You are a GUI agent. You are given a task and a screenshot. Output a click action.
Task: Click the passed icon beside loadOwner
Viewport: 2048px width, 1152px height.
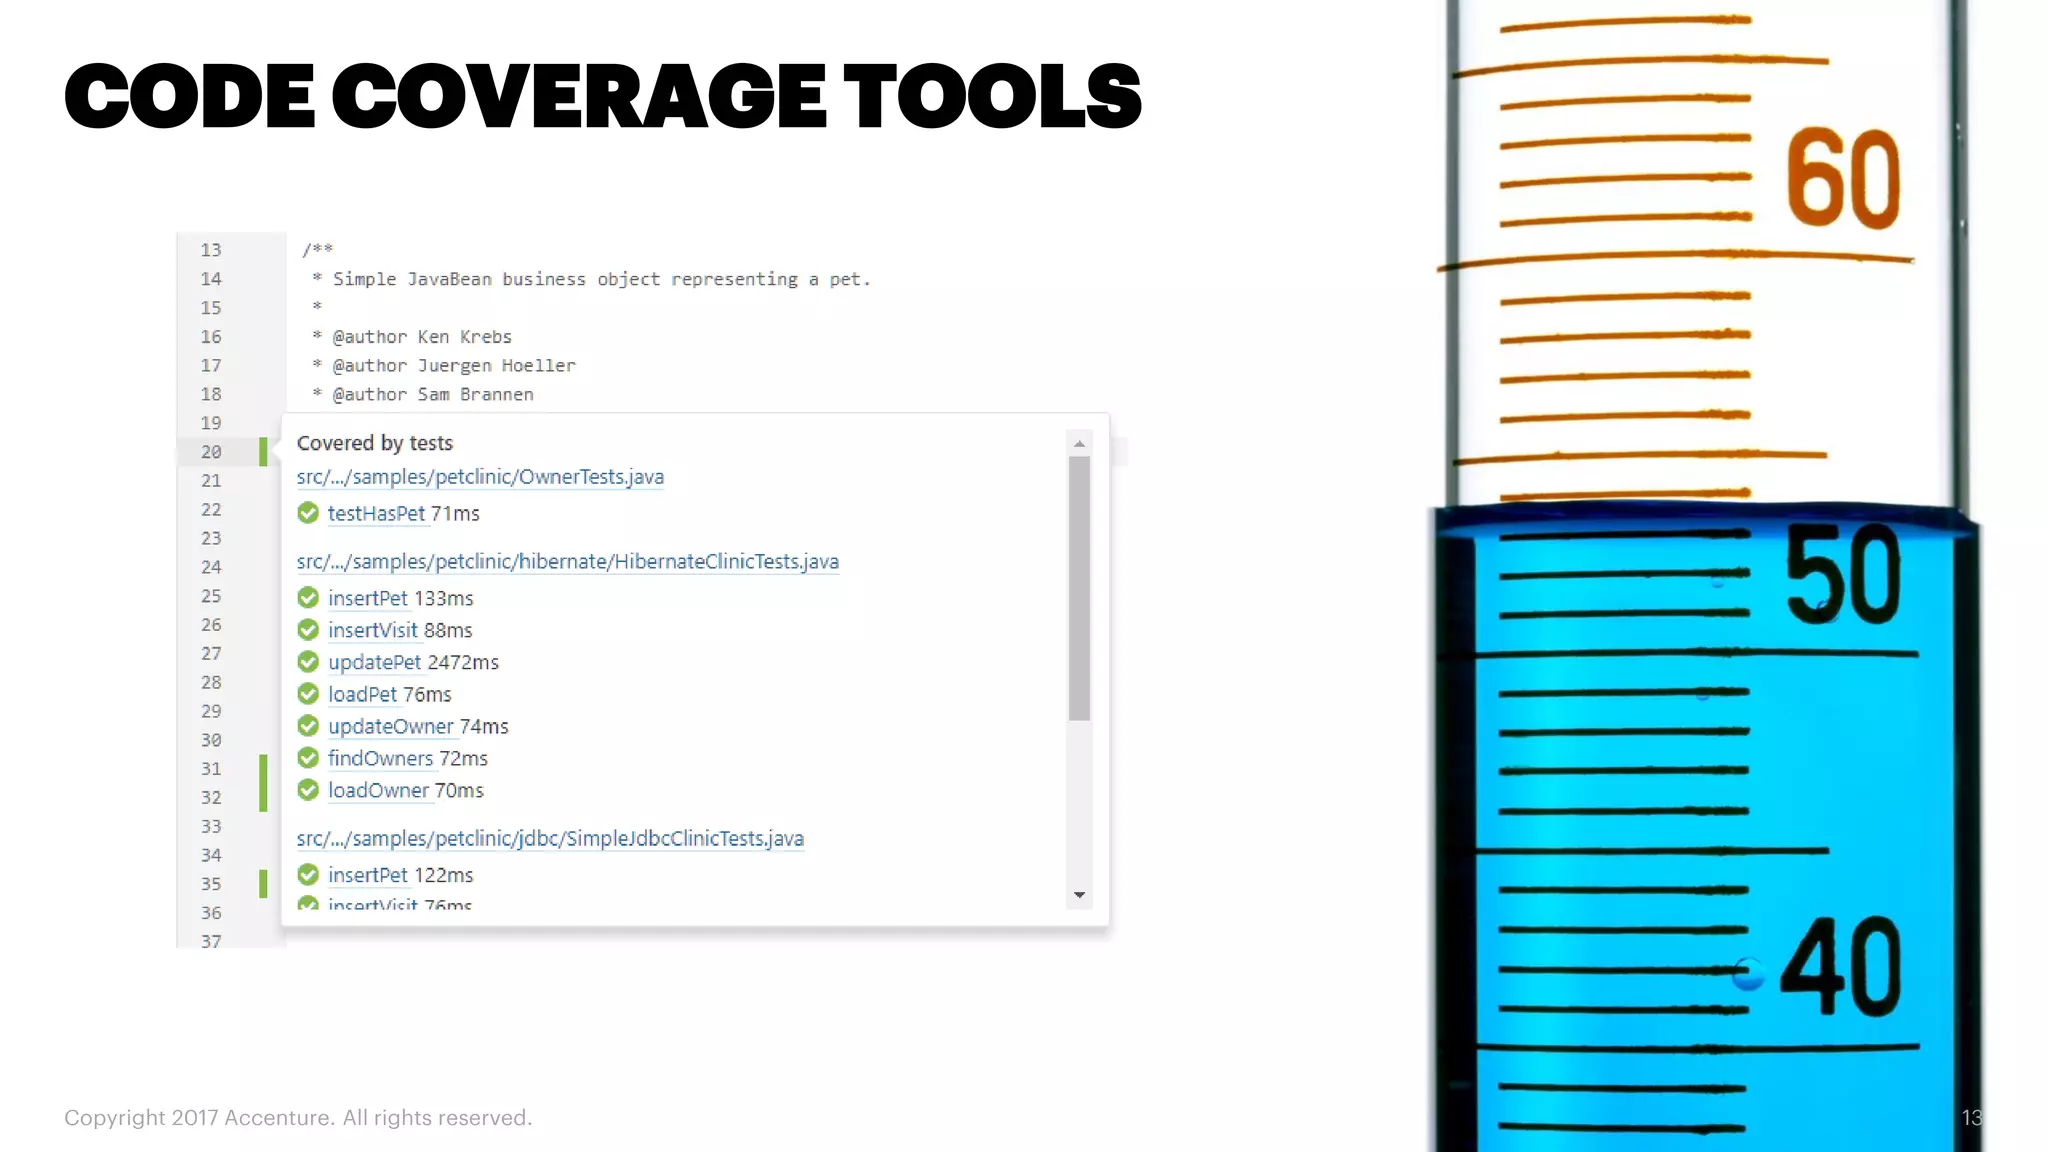click(308, 790)
